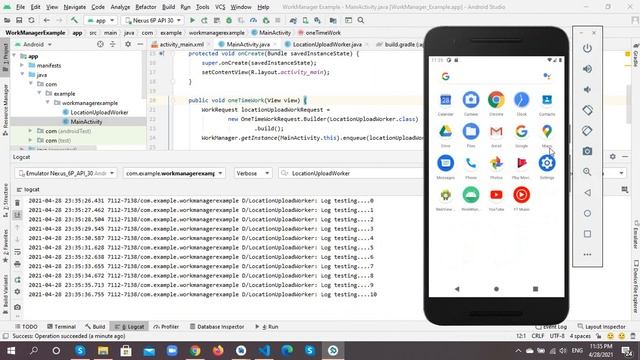The height and width of the screenshot is (360, 640).
Task: Switch to activity_main.xml editor tab
Action: (x=181, y=44)
